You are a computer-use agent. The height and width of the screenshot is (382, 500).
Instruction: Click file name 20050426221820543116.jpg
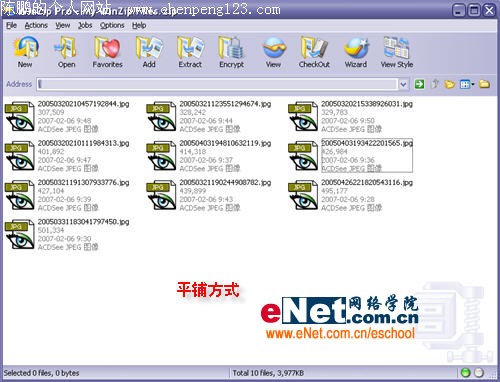pyautogui.click(x=367, y=183)
